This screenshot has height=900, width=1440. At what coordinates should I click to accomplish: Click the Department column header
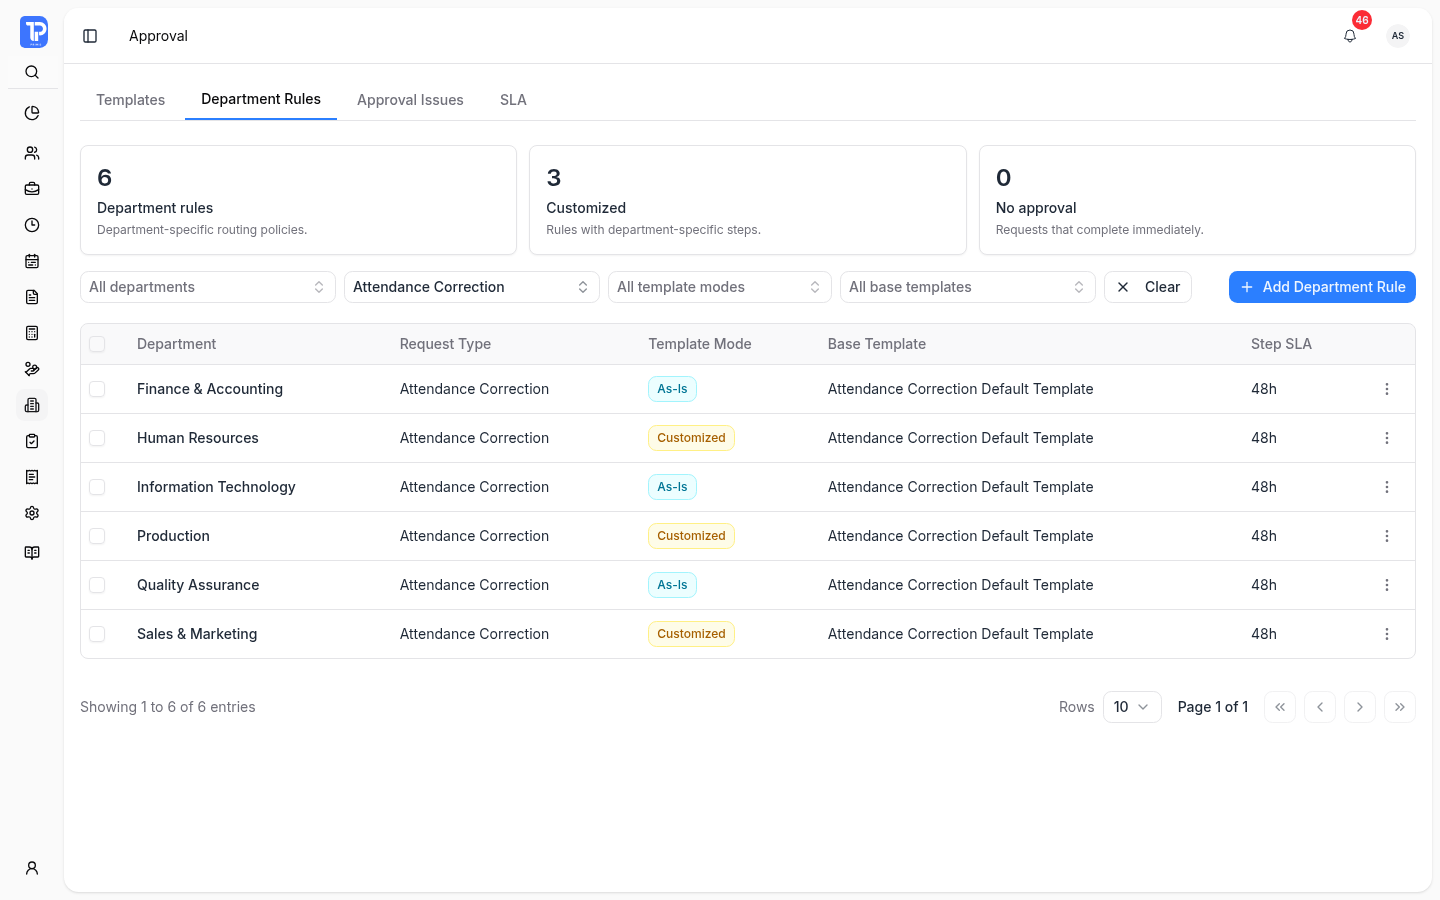pos(176,344)
